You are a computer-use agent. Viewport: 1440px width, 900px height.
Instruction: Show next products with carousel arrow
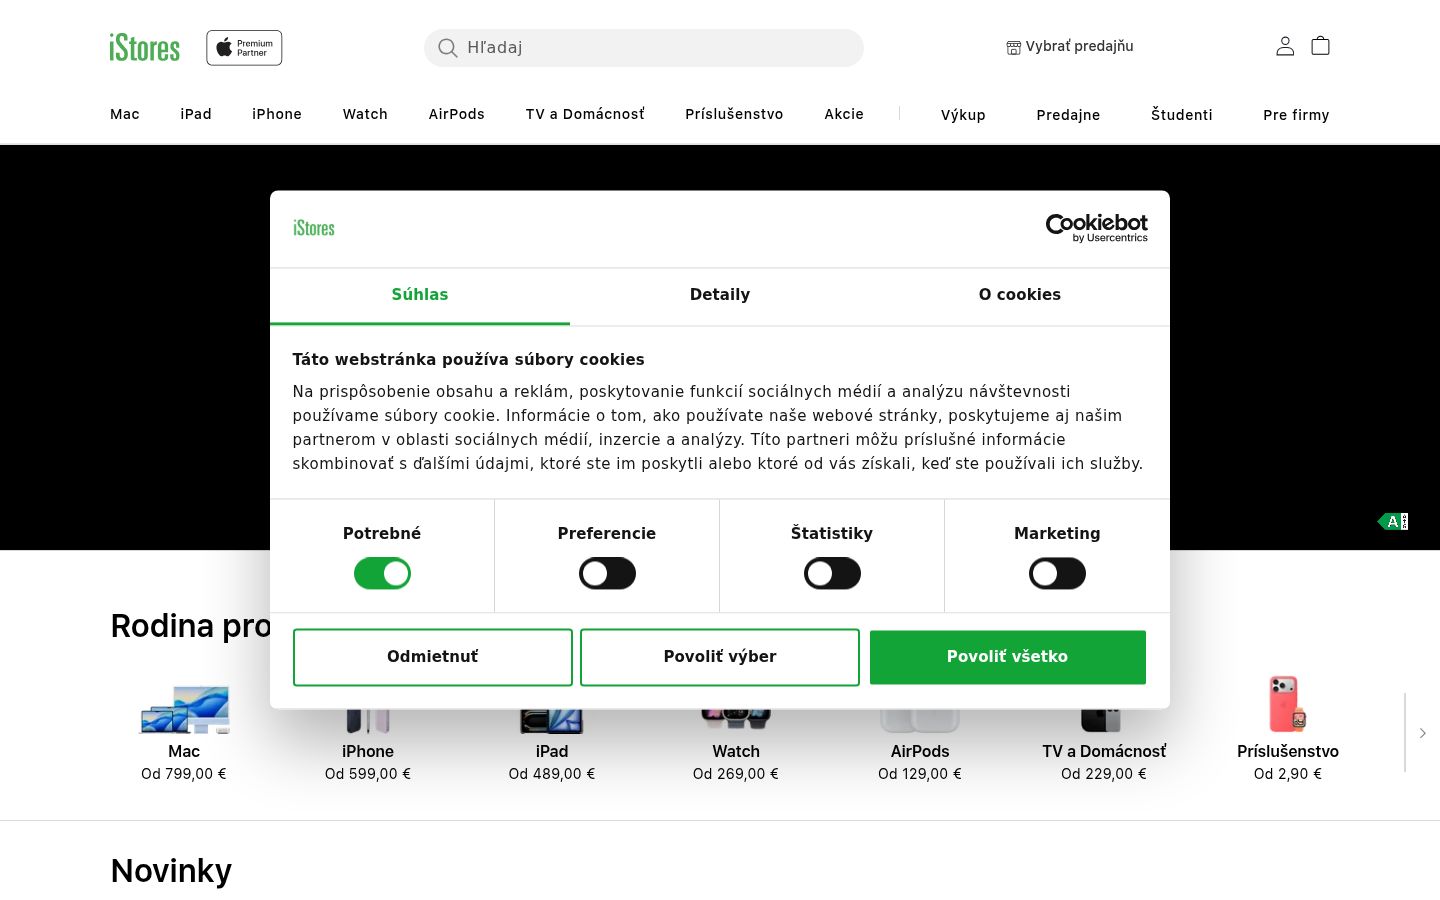pyautogui.click(x=1422, y=733)
